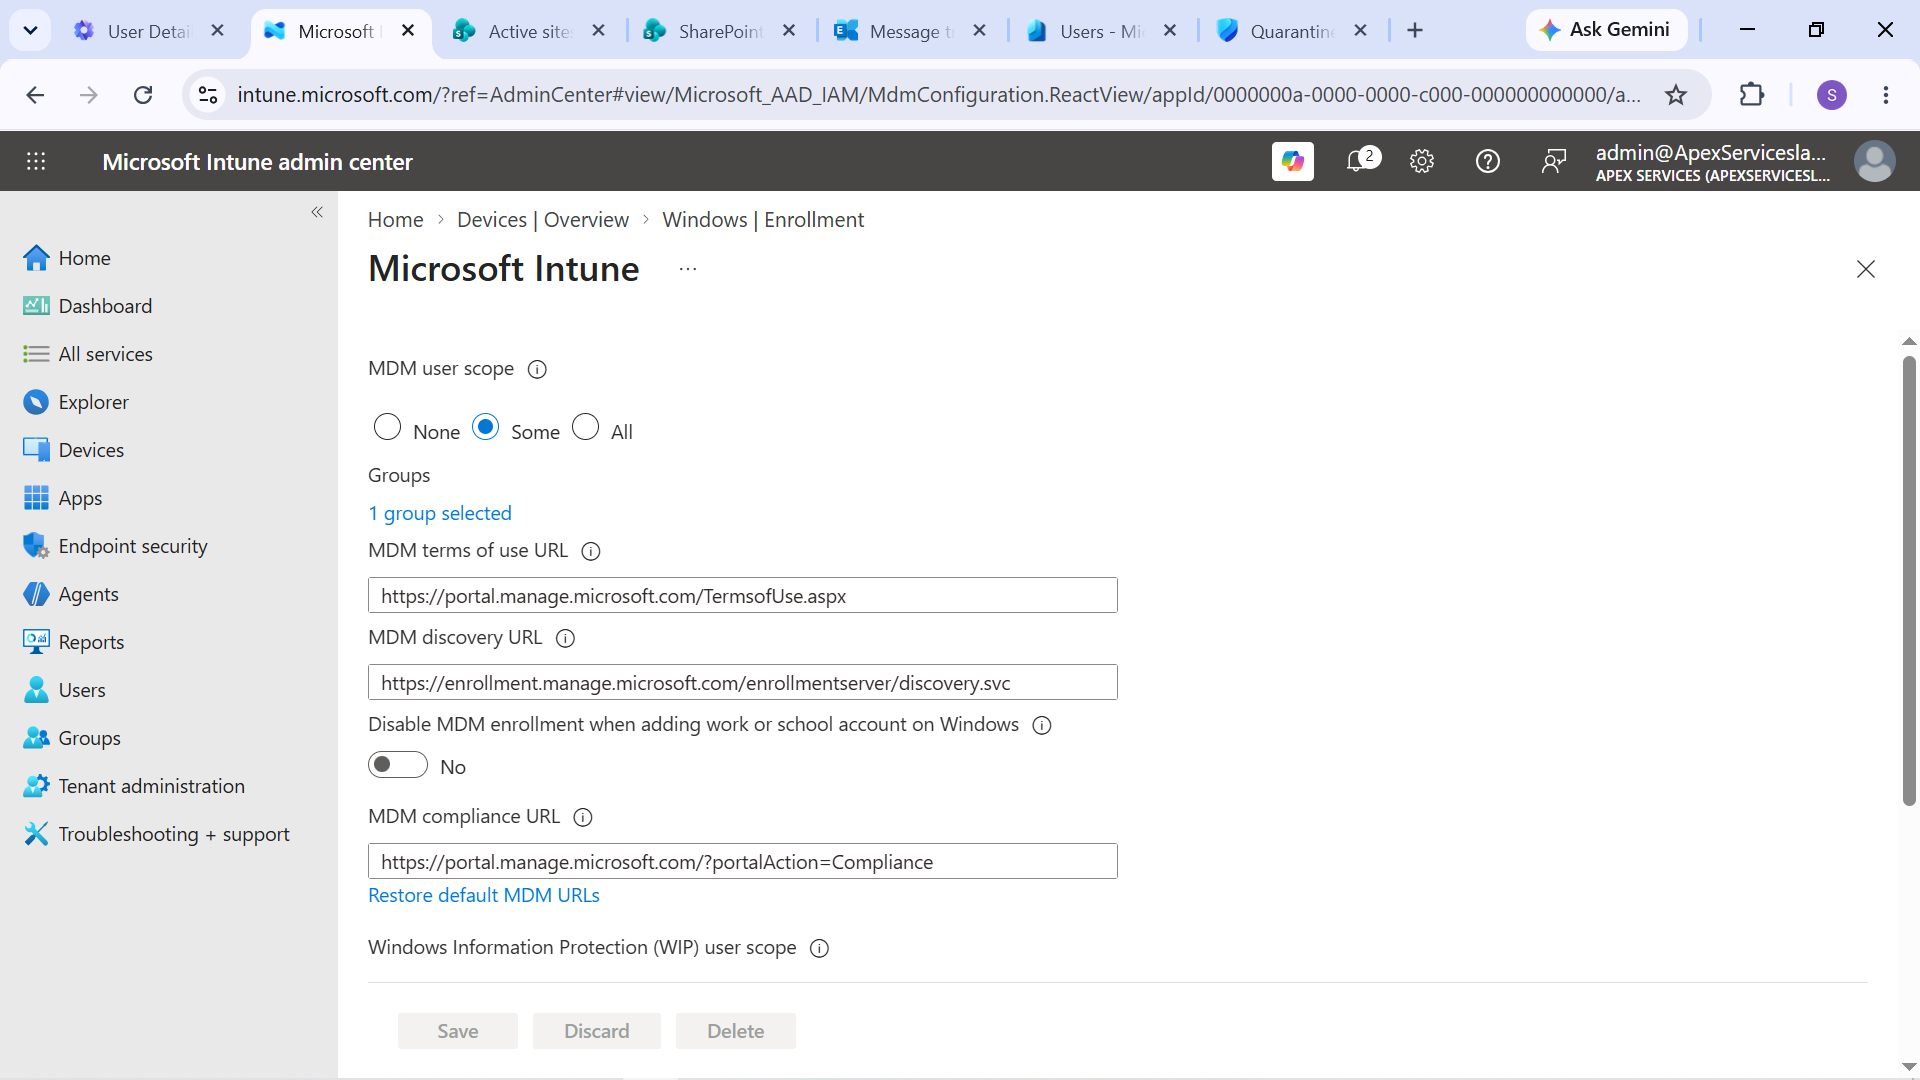Viewport: 1920px width, 1080px height.
Task: Show info for MDM user scope
Action: point(537,370)
